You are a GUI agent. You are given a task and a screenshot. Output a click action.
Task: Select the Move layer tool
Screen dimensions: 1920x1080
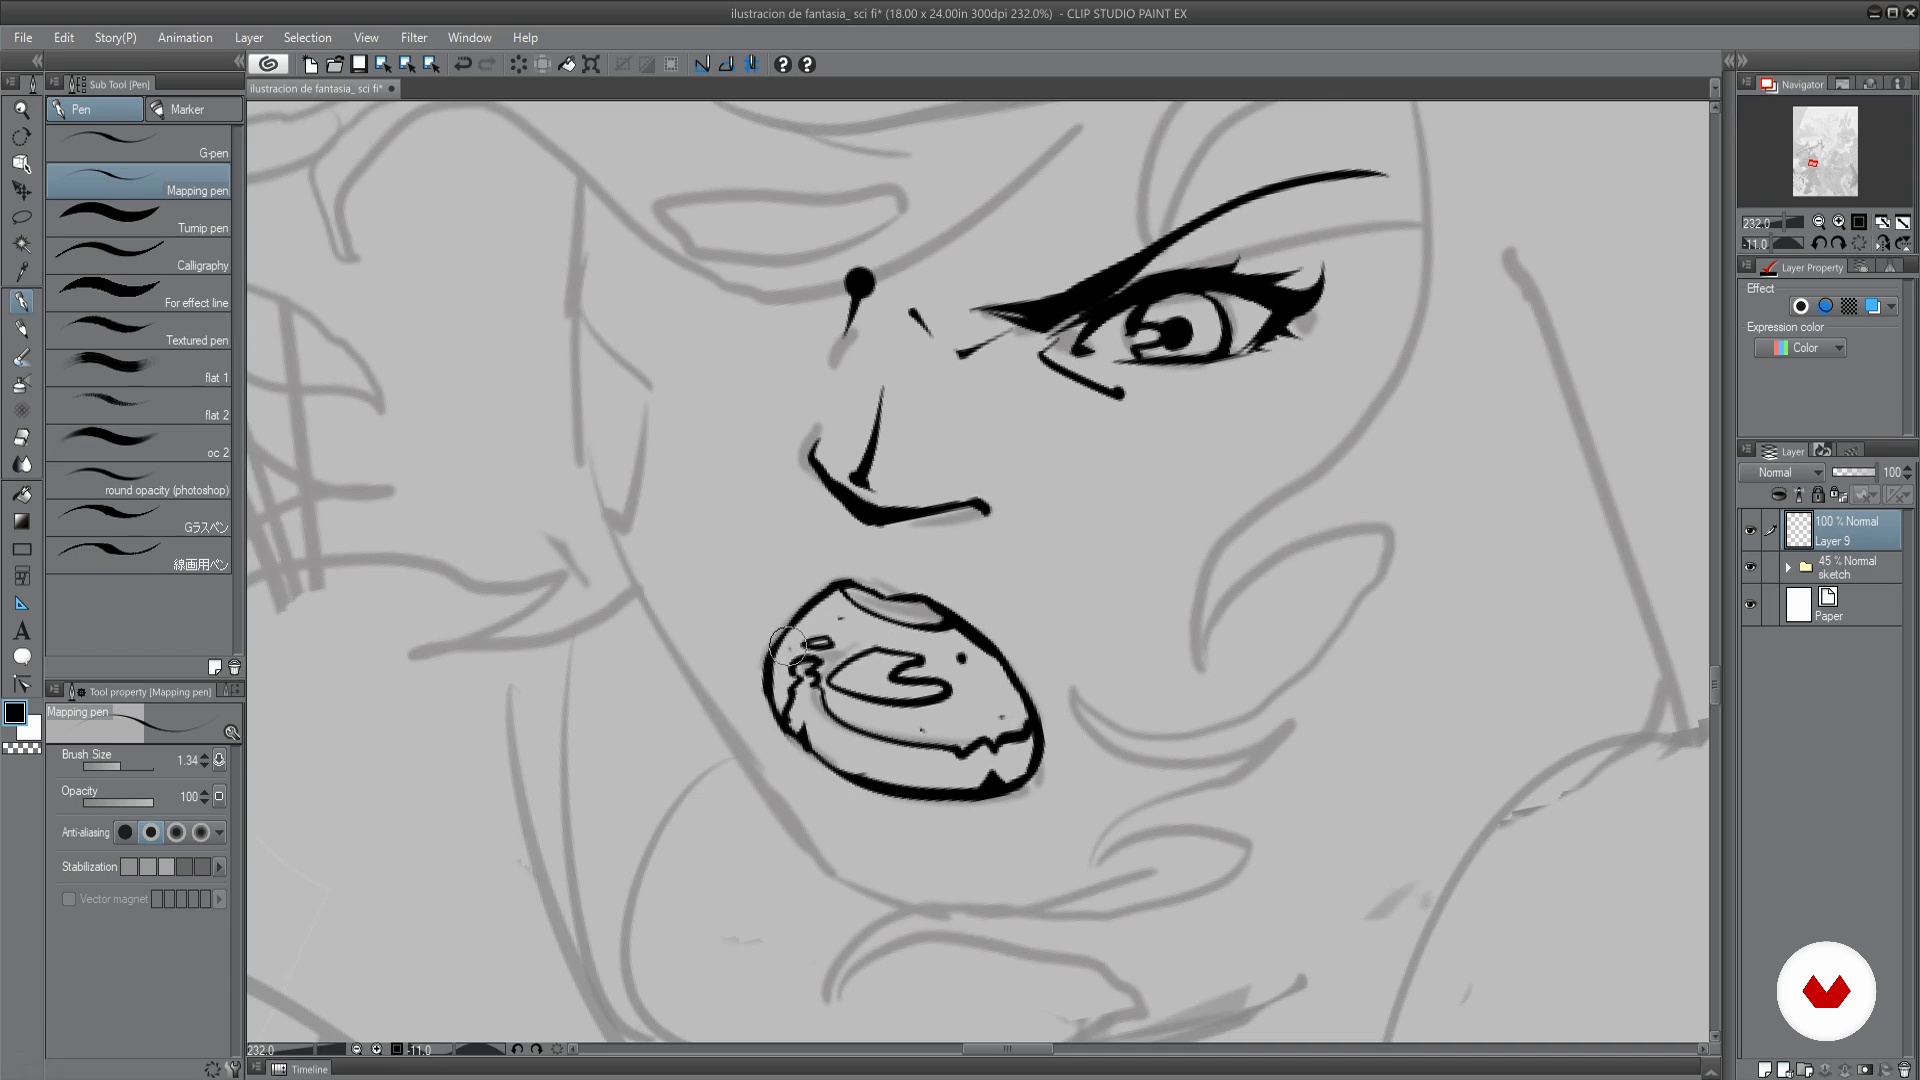tap(21, 190)
